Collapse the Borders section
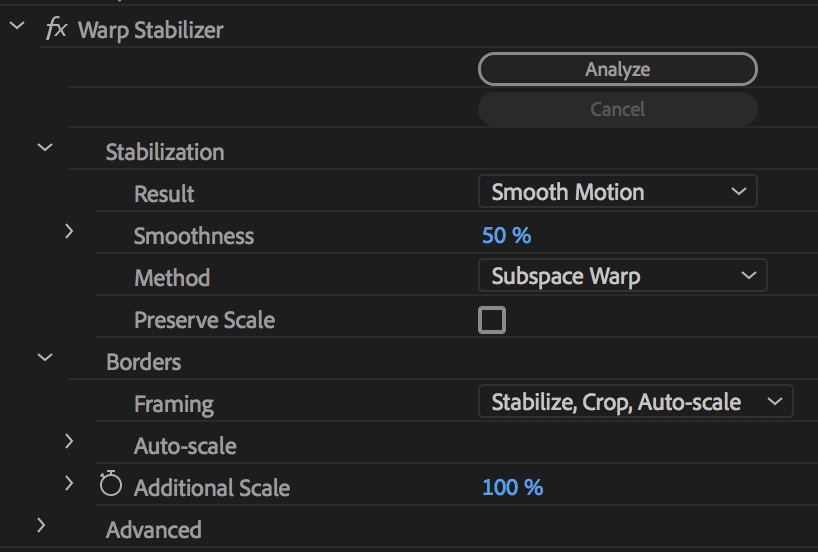This screenshot has height=552, width=818. [x=44, y=357]
